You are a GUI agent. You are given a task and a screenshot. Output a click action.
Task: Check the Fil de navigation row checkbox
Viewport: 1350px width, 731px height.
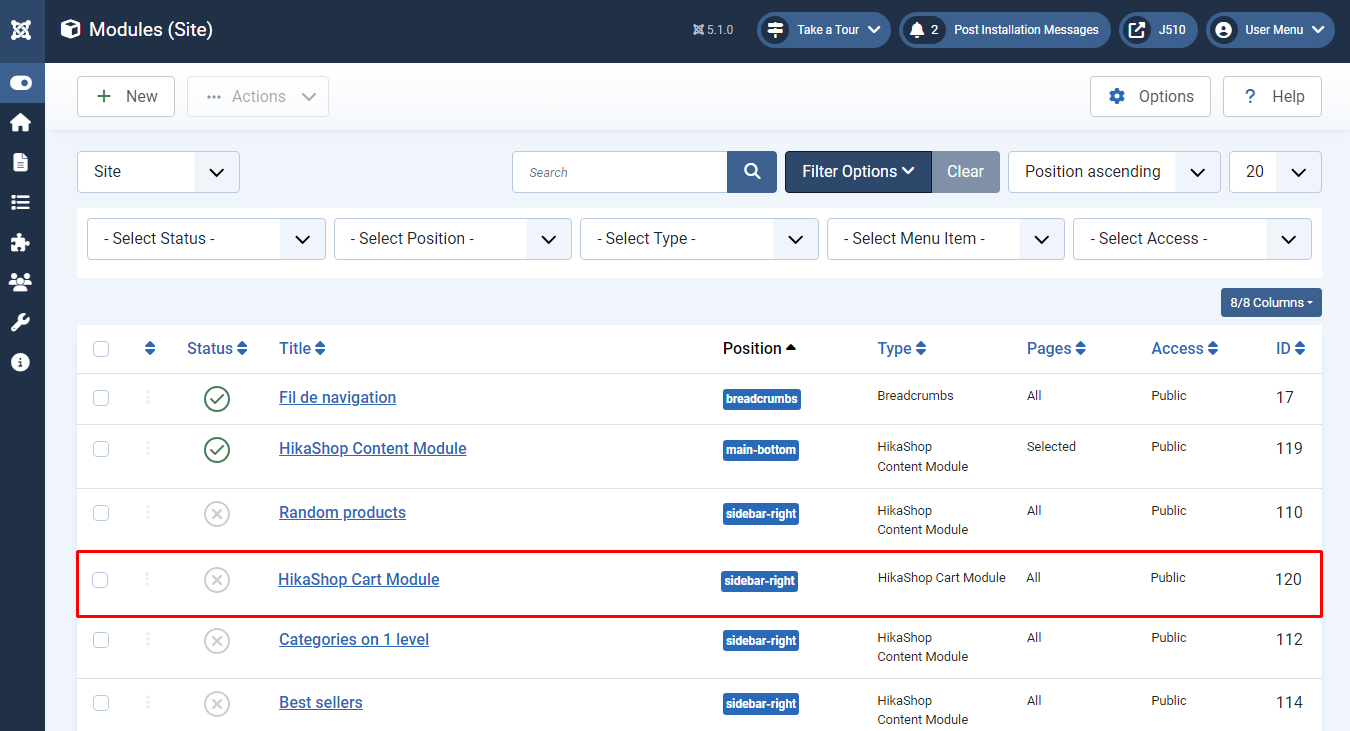[x=101, y=398]
